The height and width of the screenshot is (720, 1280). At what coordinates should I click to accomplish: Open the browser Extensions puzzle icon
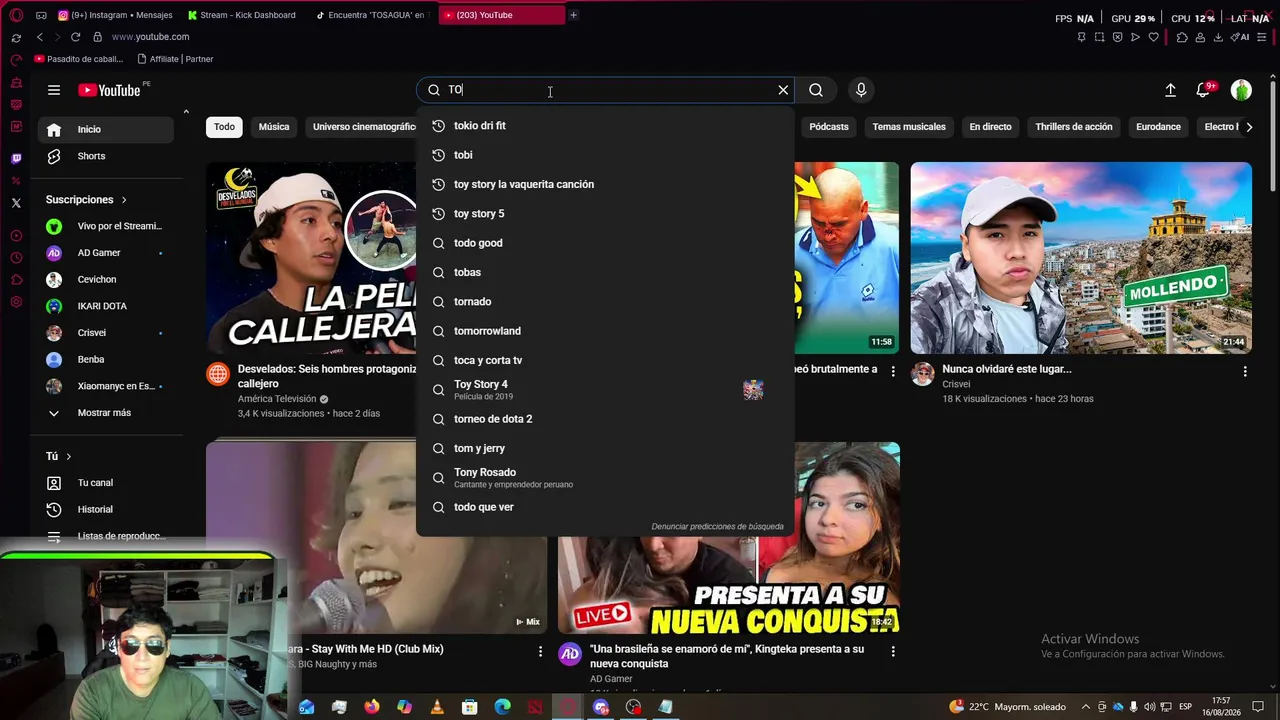(1182, 37)
